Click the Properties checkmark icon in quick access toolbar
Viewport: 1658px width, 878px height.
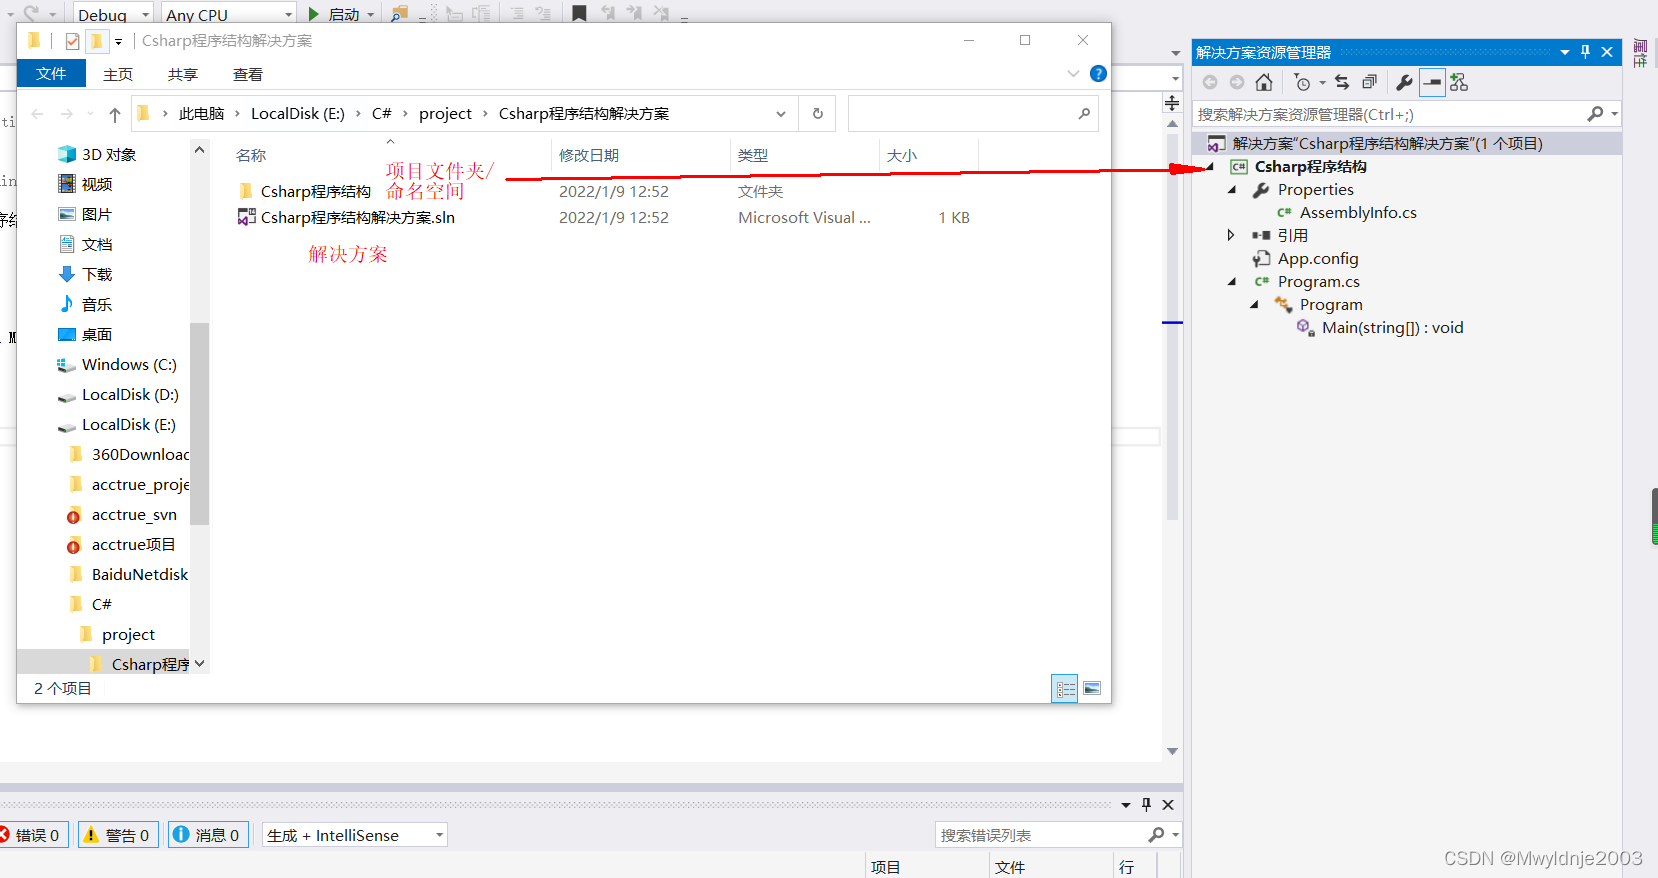72,41
